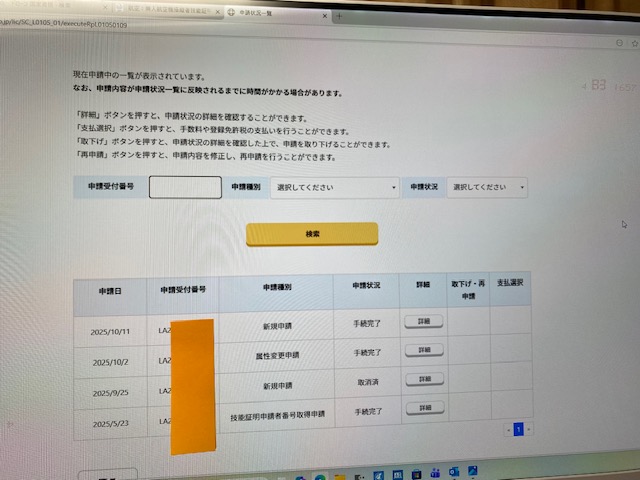Open the 申請種別 dropdown
Viewport: 640px width, 480px height.
coord(335,187)
